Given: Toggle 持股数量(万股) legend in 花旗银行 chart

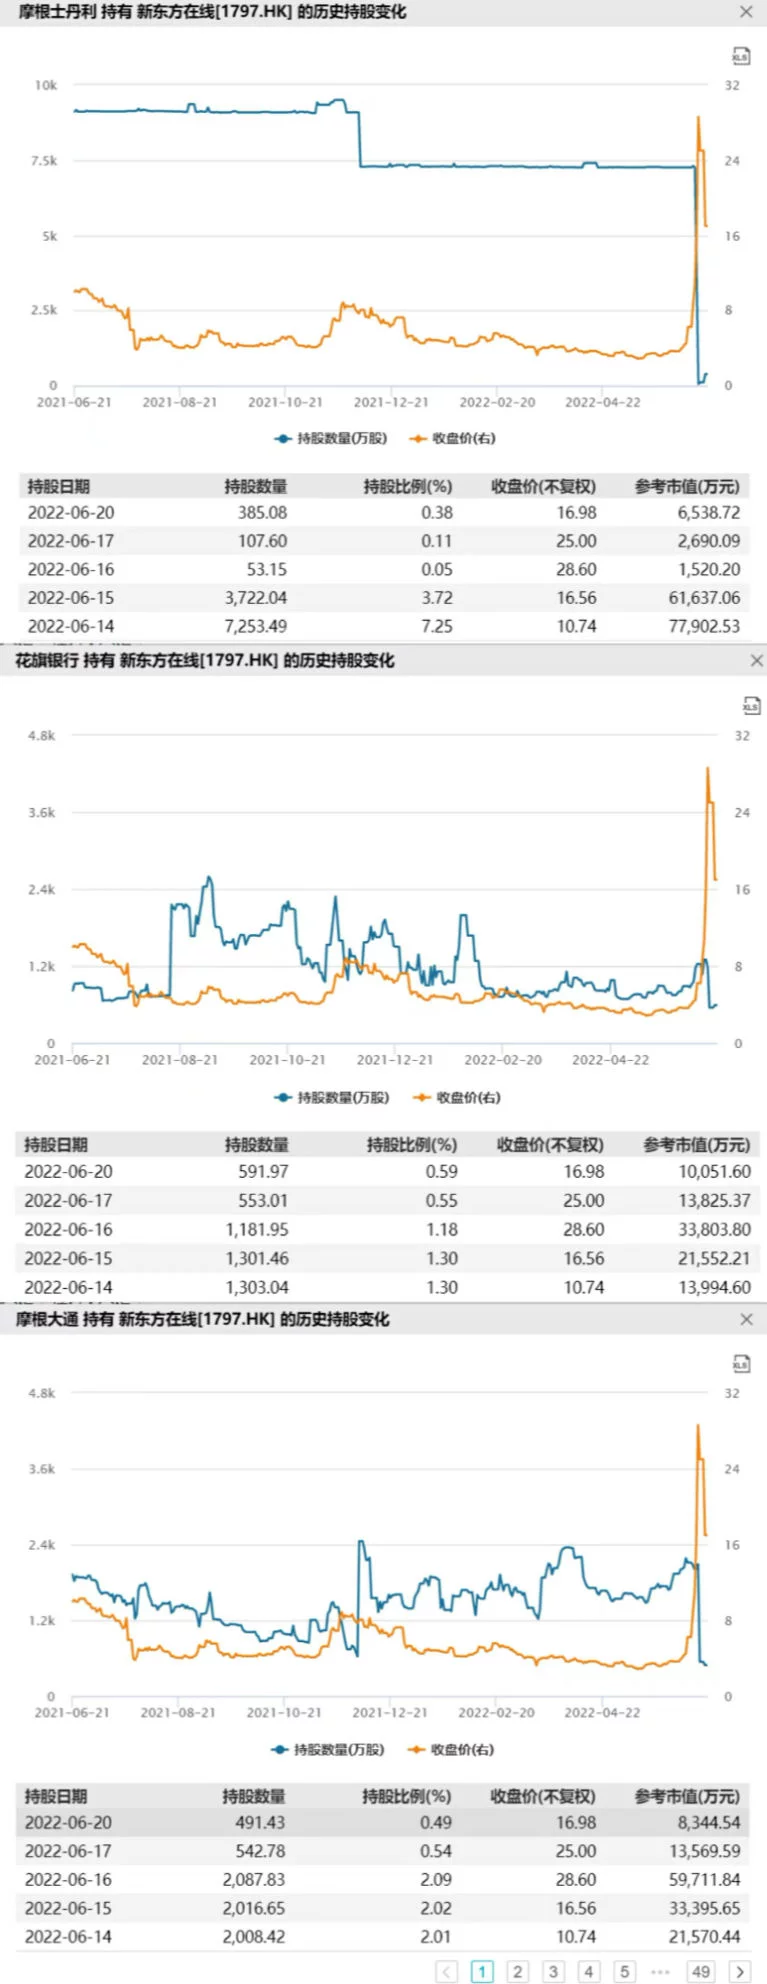Looking at the screenshot, I should click(332, 1097).
